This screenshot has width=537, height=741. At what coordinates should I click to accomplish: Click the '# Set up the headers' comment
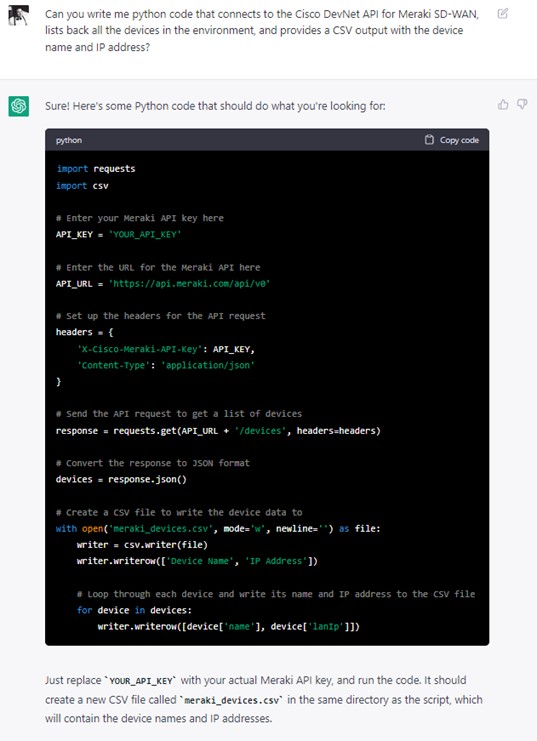tap(160, 316)
